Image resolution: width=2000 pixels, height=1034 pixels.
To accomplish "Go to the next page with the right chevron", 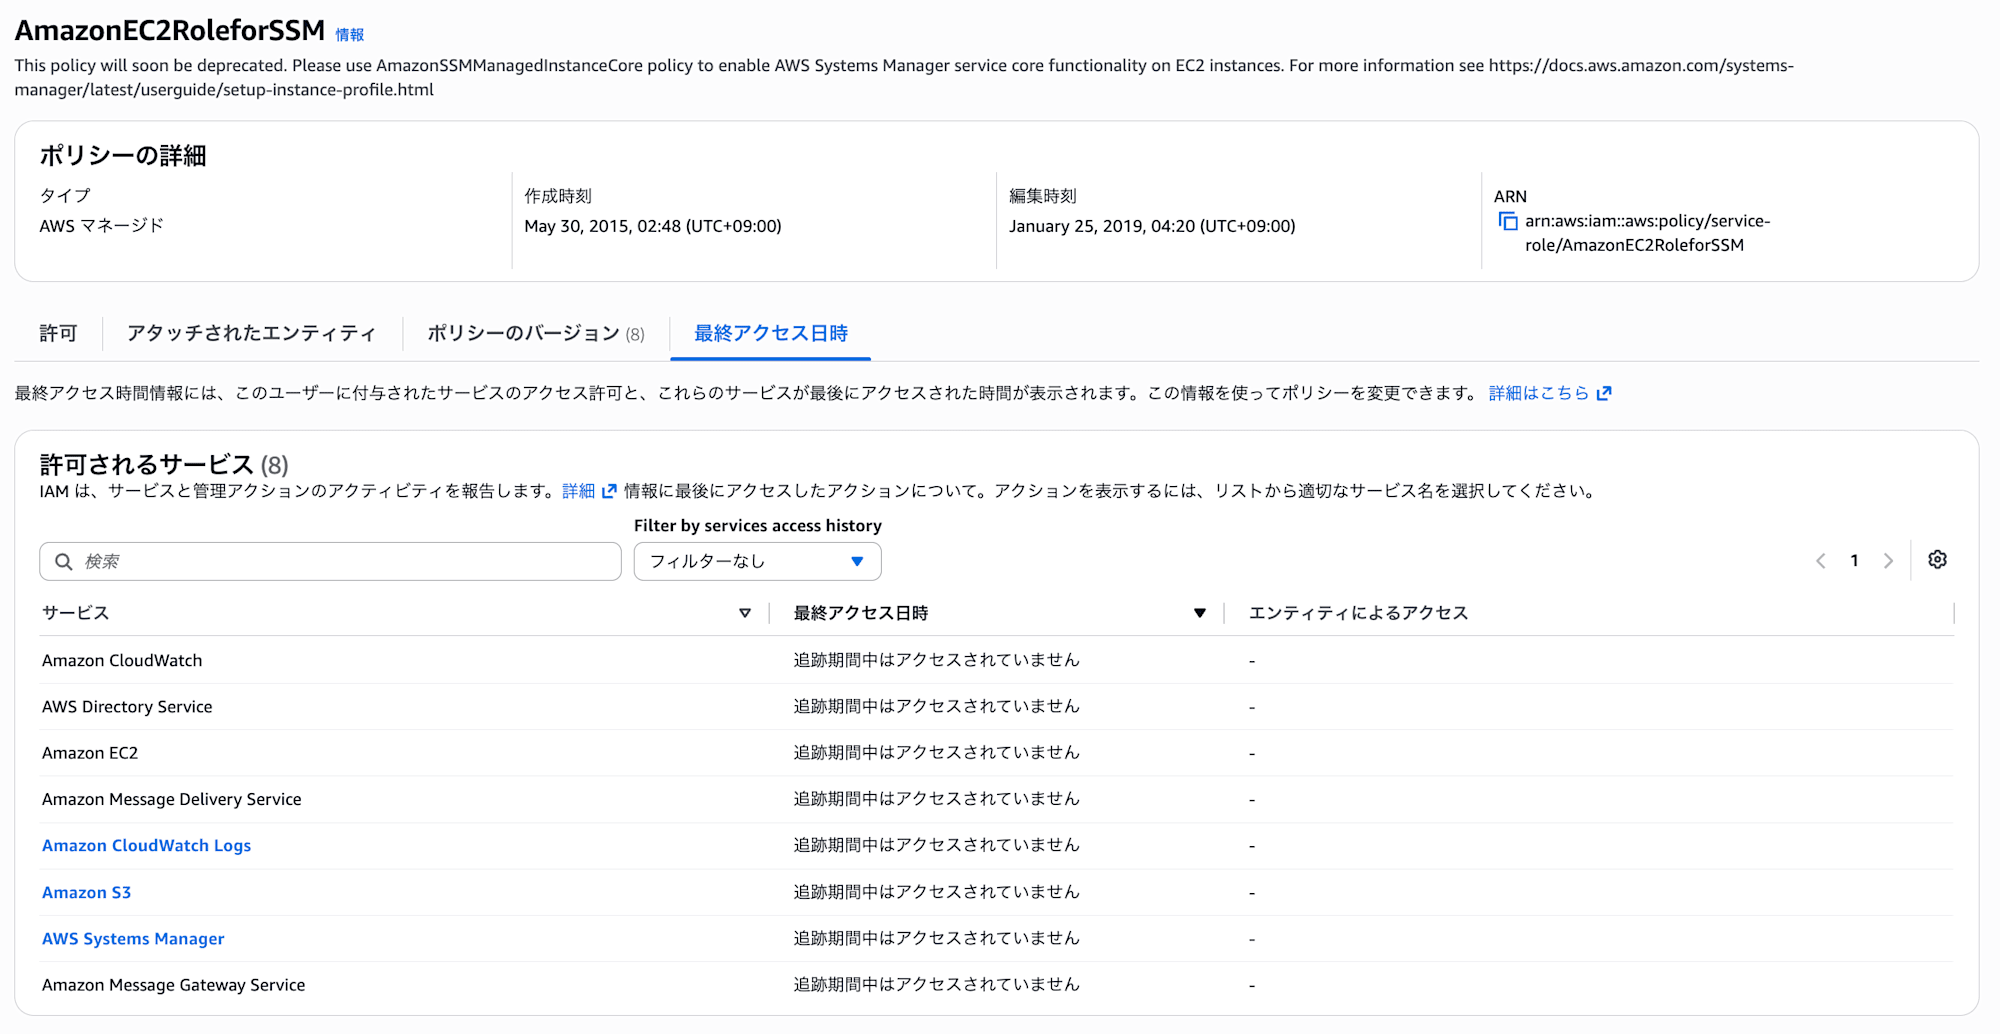I will coord(1888,561).
